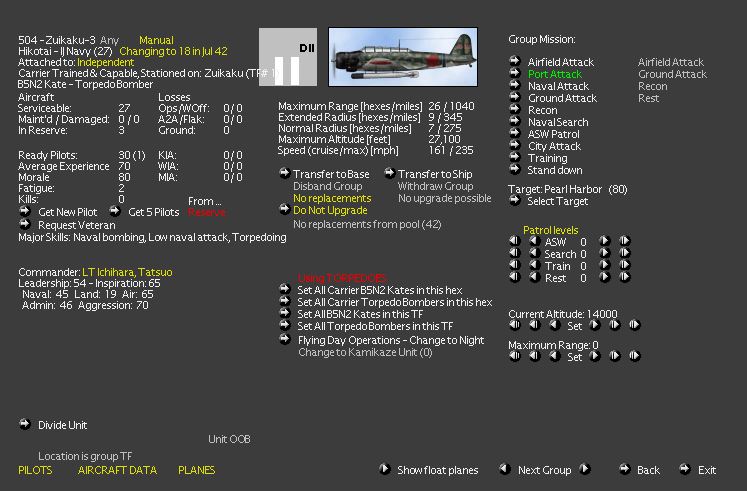Decrease Rest patrol level with plain left arrow
747x491 pixels.
[535, 277]
